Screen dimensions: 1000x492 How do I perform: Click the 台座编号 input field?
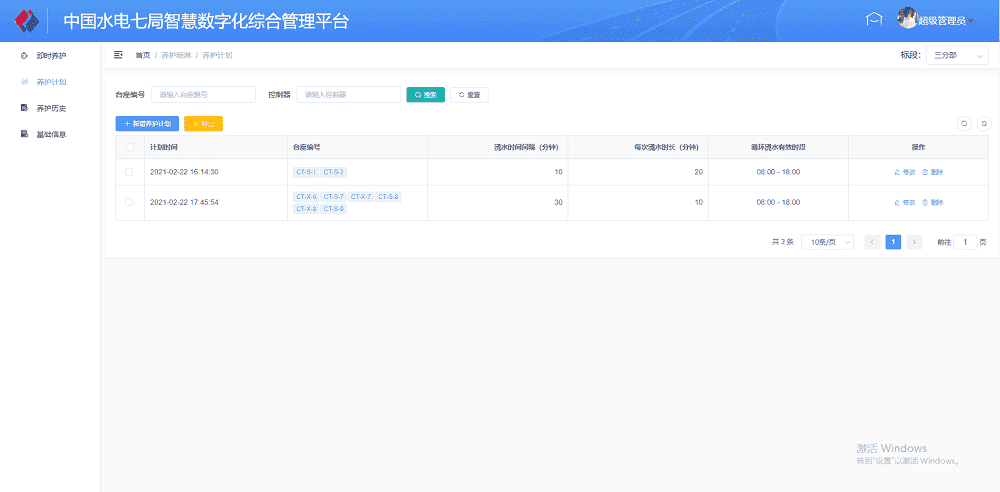203,95
